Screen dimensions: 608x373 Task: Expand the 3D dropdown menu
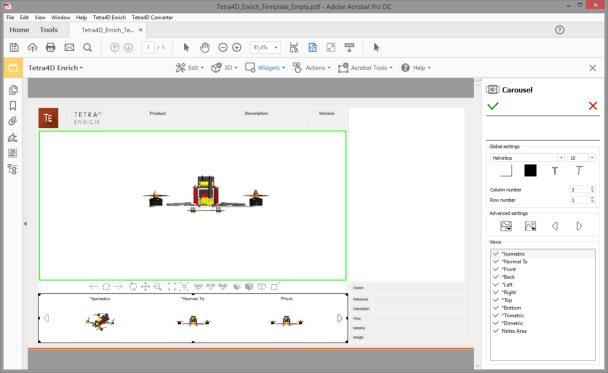[x=225, y=68]
